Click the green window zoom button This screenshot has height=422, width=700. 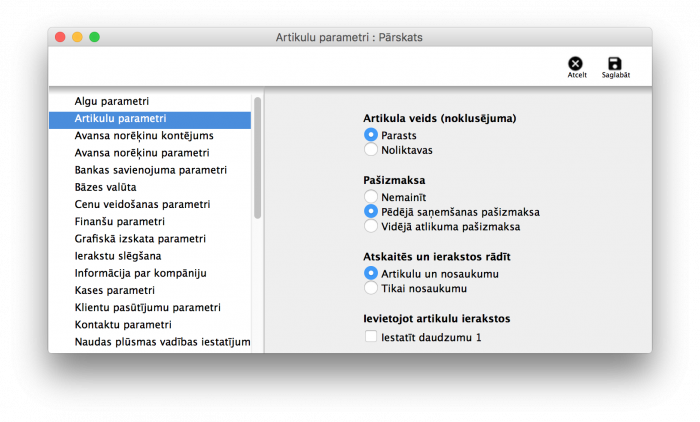[94, 37]
